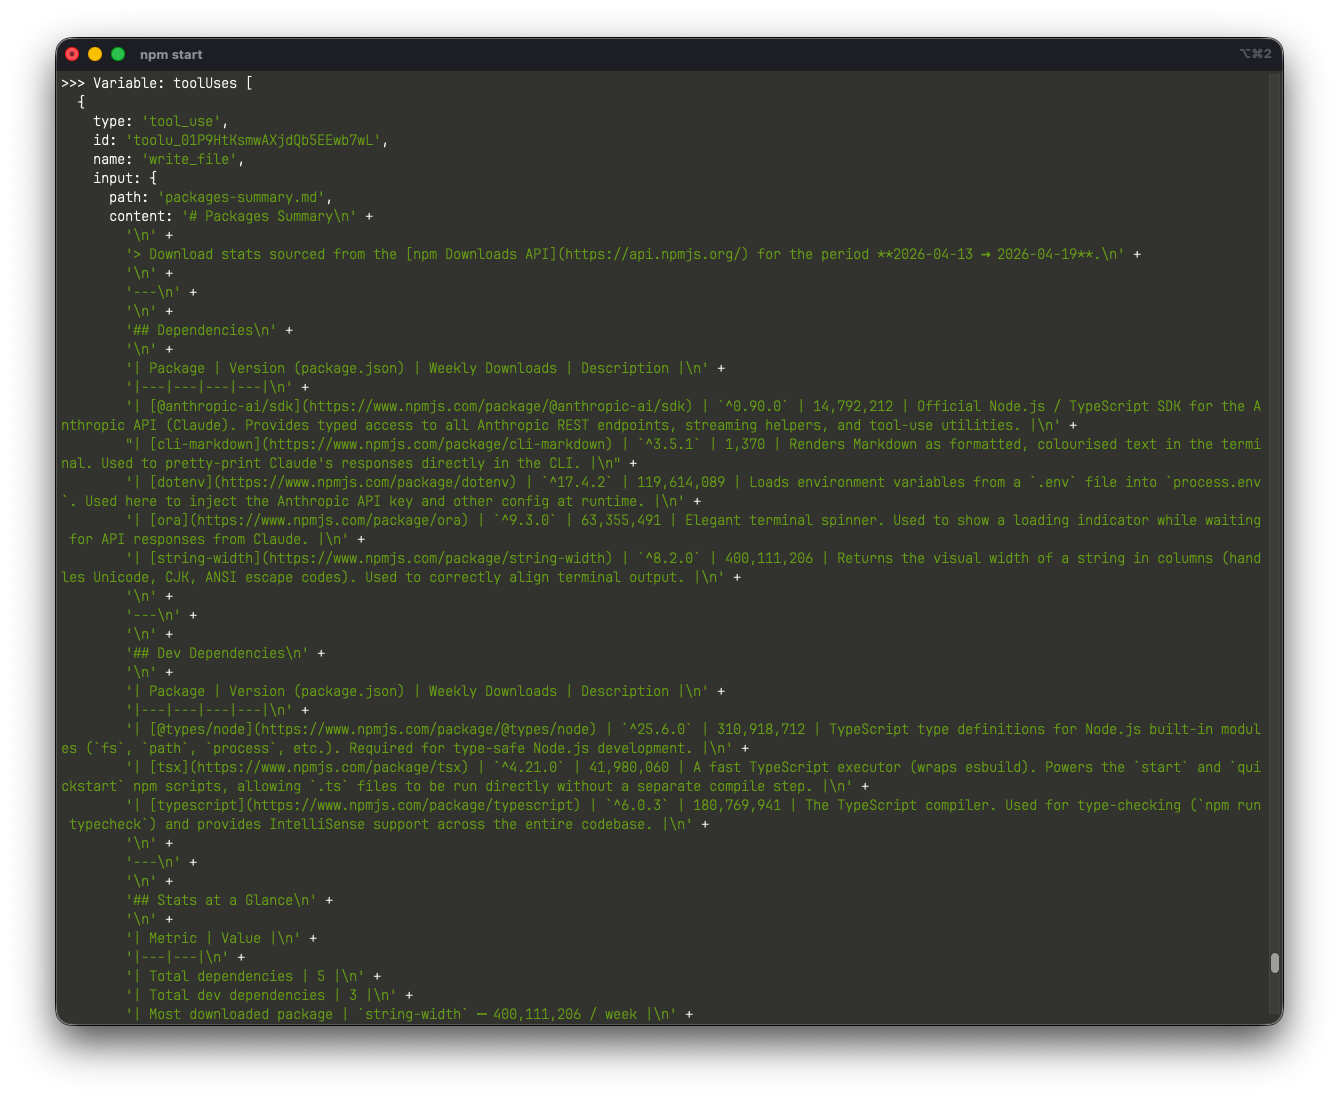This screenshot has height=1099, width=1339.
Task: Click the `^9.3.0` version value
Action: coord(525,520)
